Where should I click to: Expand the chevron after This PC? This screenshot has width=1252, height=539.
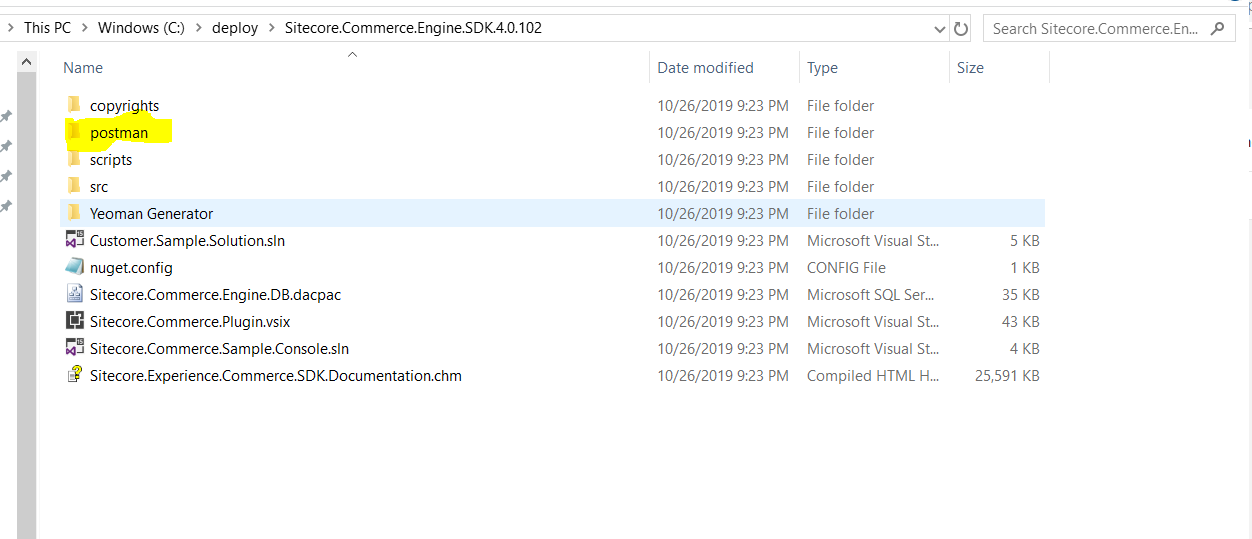pos(84,28)
